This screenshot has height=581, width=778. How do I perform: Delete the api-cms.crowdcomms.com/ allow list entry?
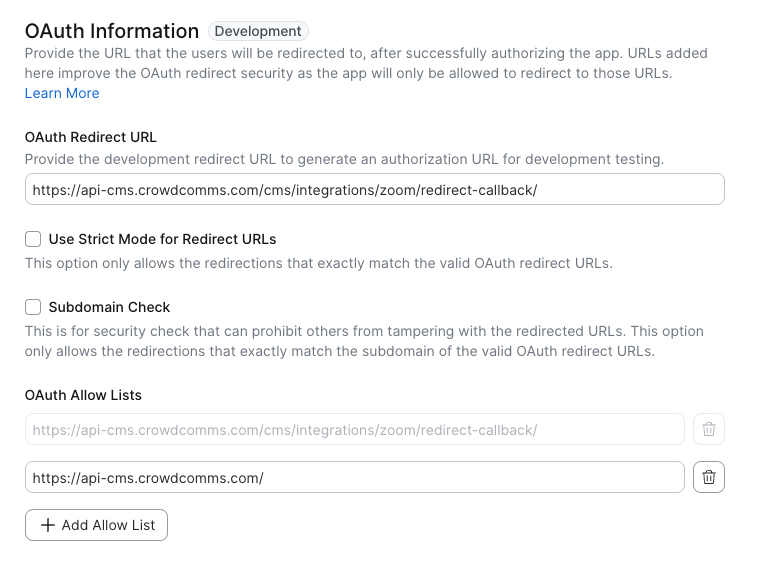[709, 477]
